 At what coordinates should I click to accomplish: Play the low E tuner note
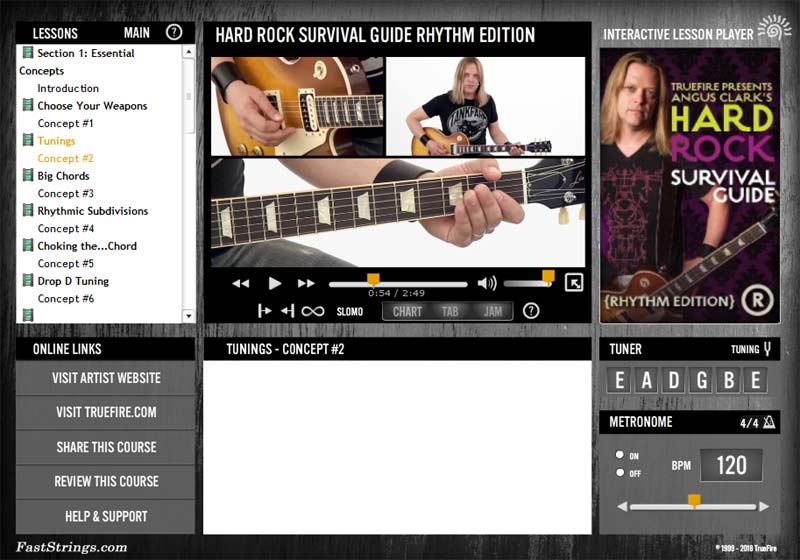click(x=619, y=380)
